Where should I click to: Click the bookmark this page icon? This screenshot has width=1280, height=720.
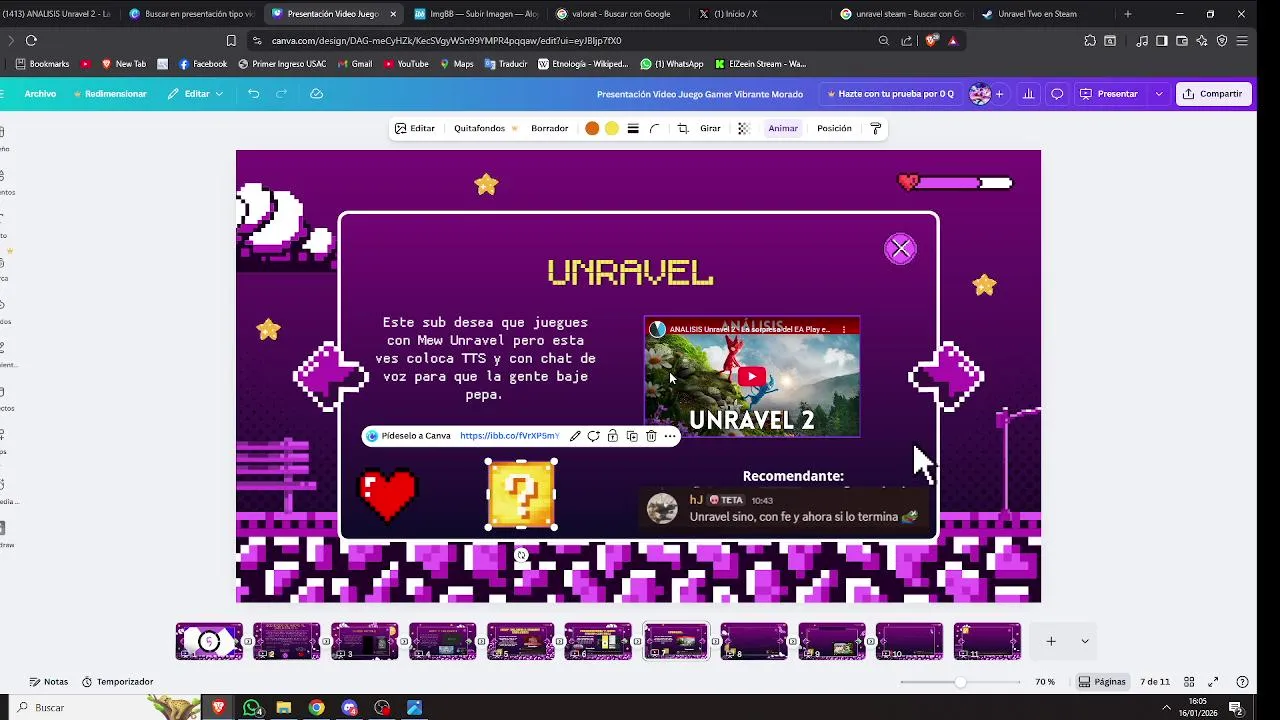tap(231, 41)
